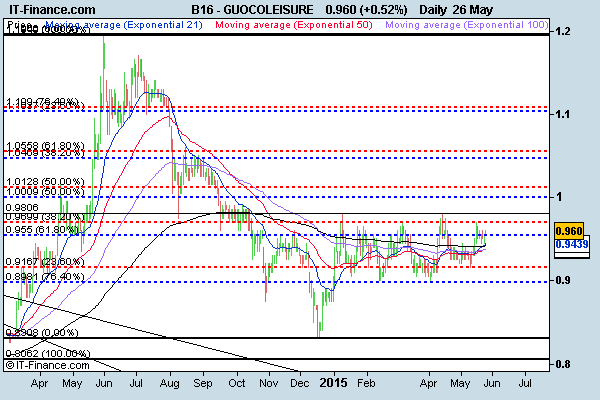Image resolution: width=600 pixels, height=400 pixels.
Task: Click the © IT-Finance.com copyright text
Action: pyautogui.click(x=48, y=366)
